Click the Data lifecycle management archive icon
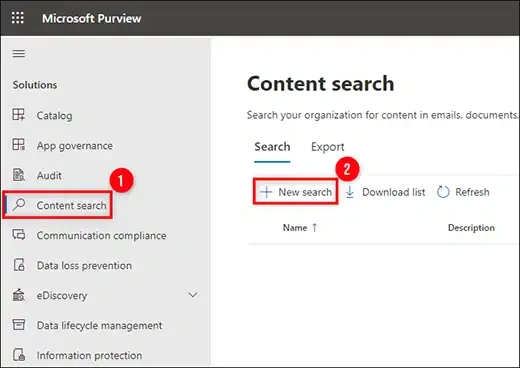The height and width of the screenshot is (368, 520). click(19, 324)
